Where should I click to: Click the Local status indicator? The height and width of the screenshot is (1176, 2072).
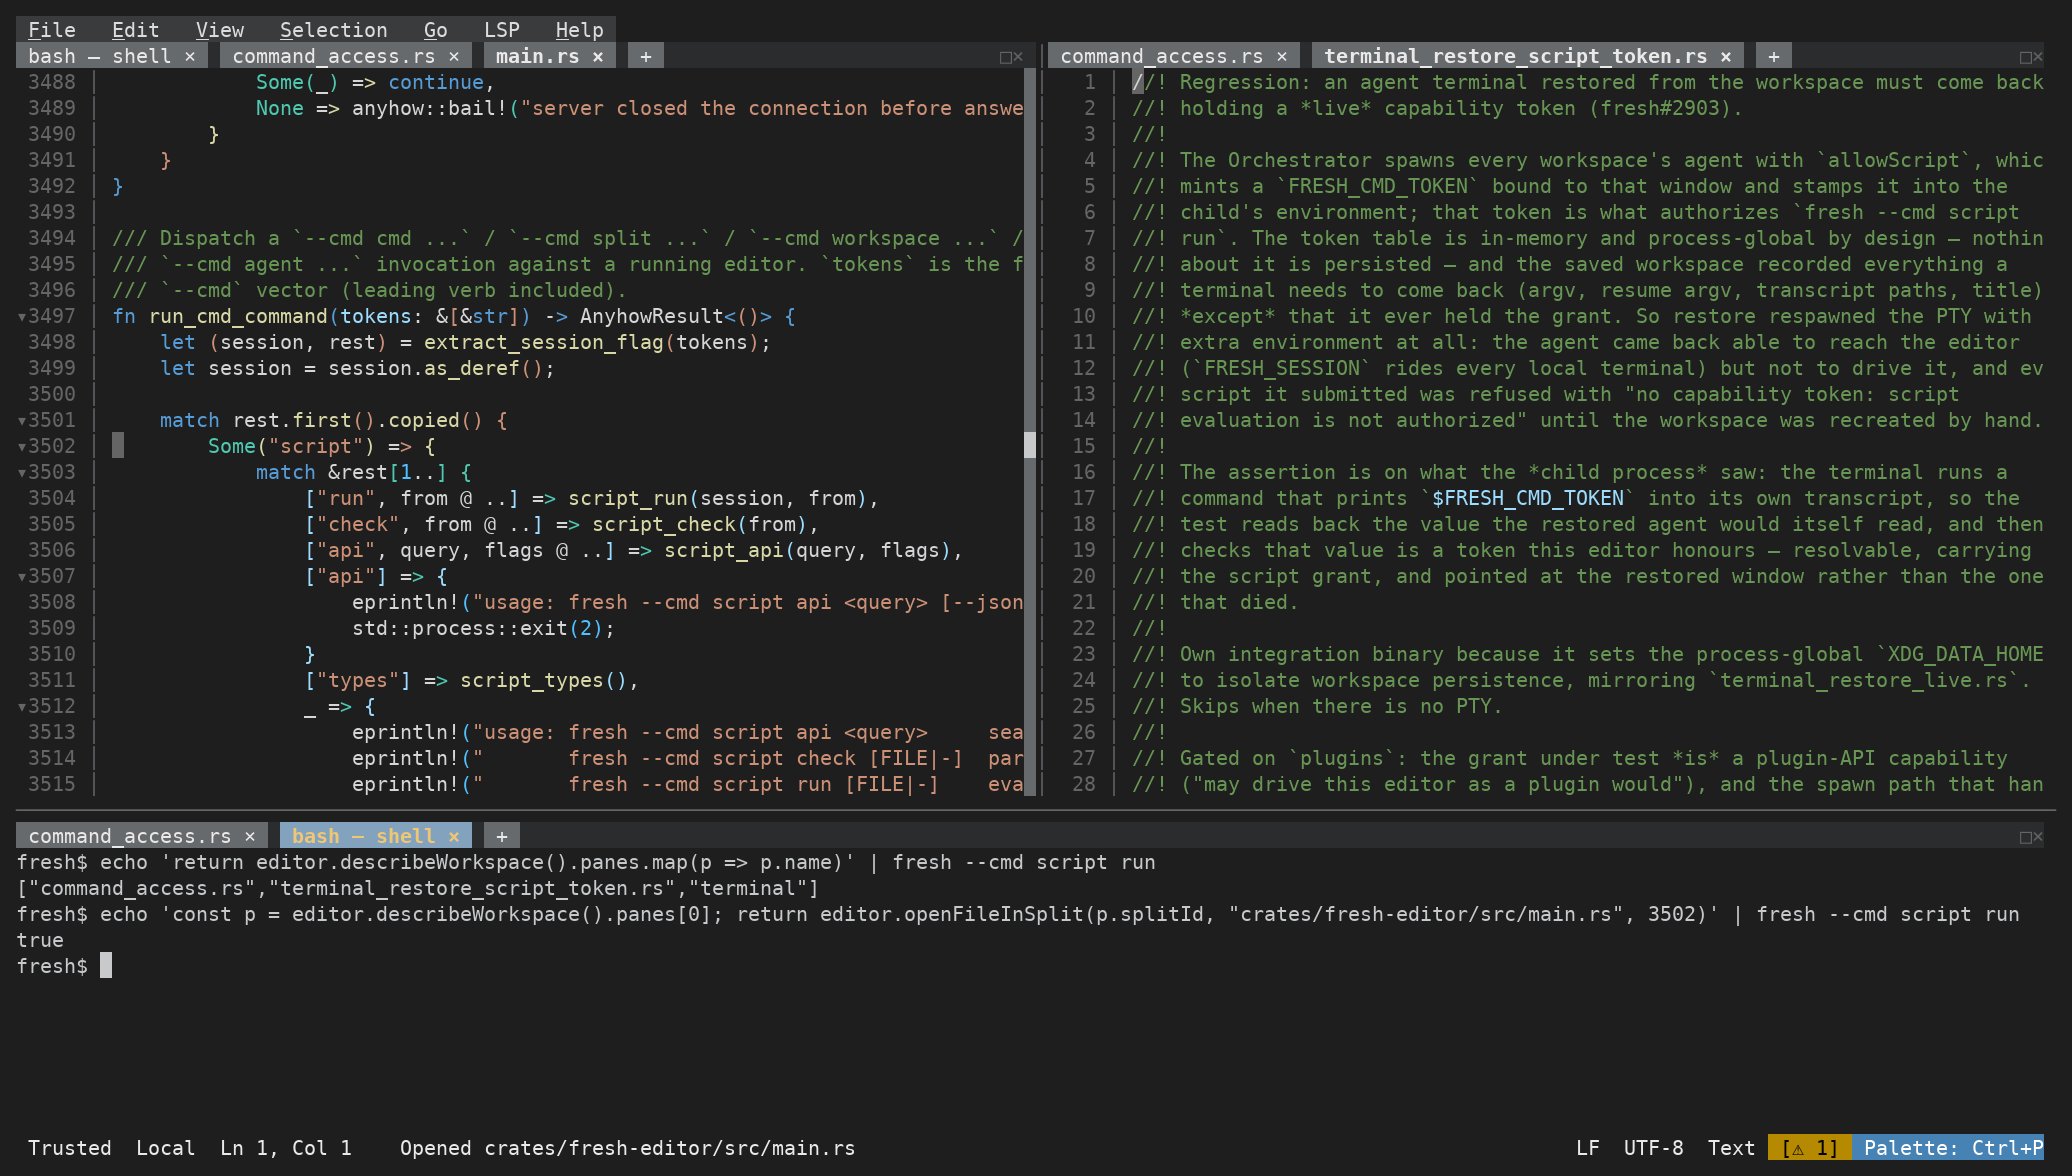point(166,1148)
